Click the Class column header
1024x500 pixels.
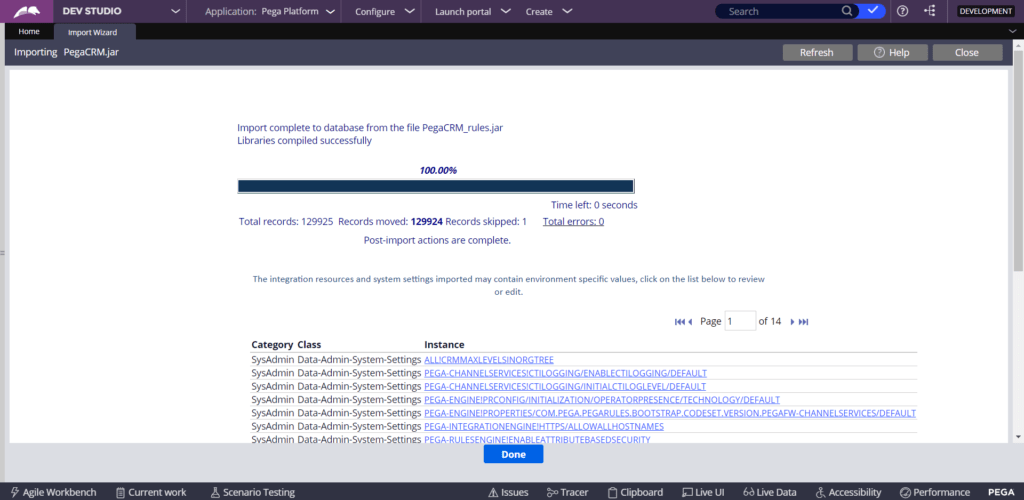(309, 345)
